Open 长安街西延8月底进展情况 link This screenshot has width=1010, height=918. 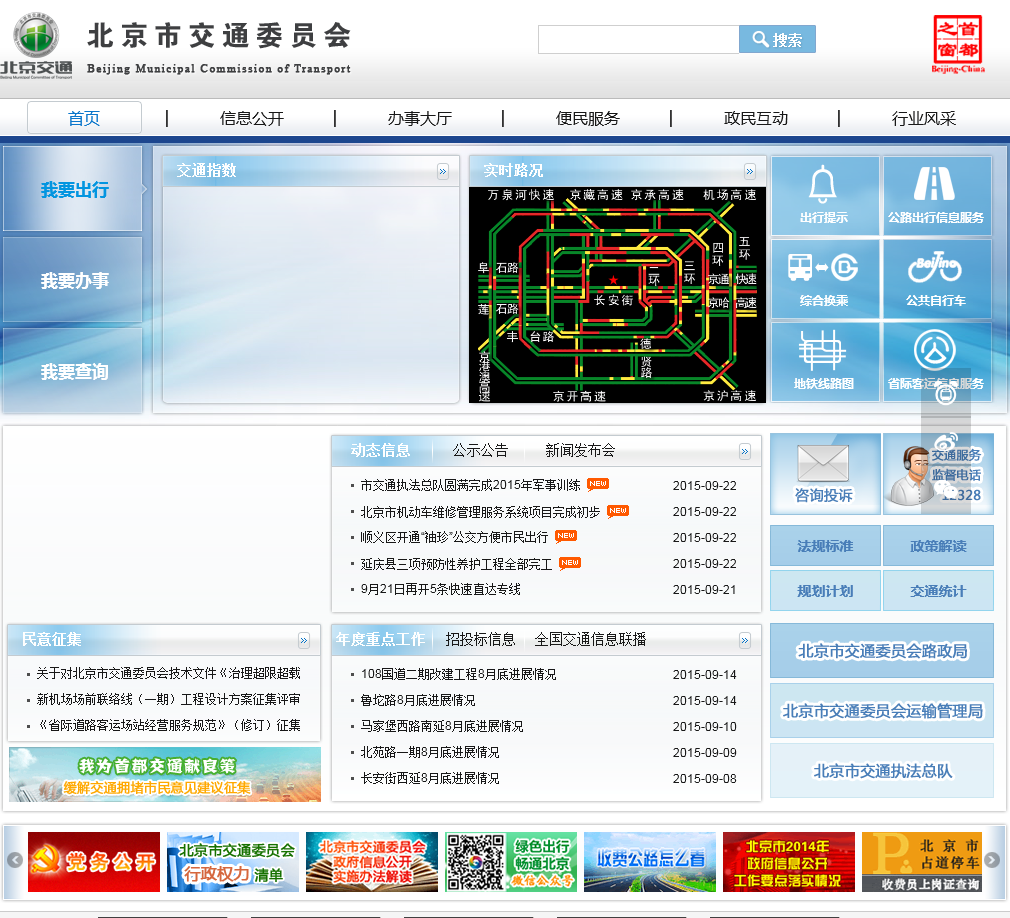[430, 778]
